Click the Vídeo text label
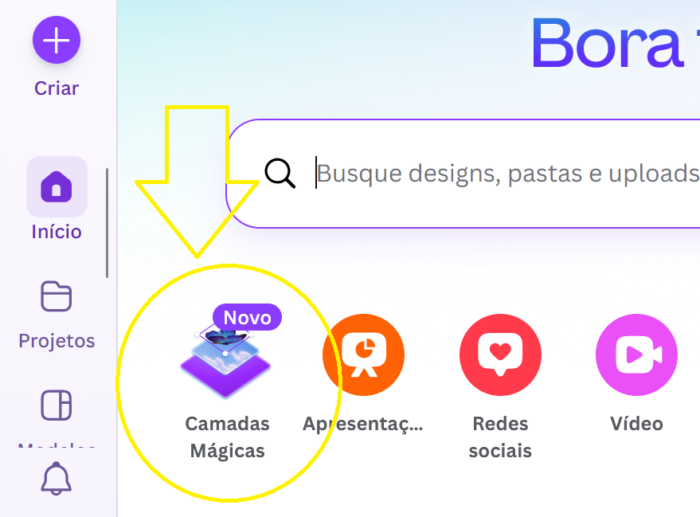This screenshot has height=517, width=700. [637, 424]
